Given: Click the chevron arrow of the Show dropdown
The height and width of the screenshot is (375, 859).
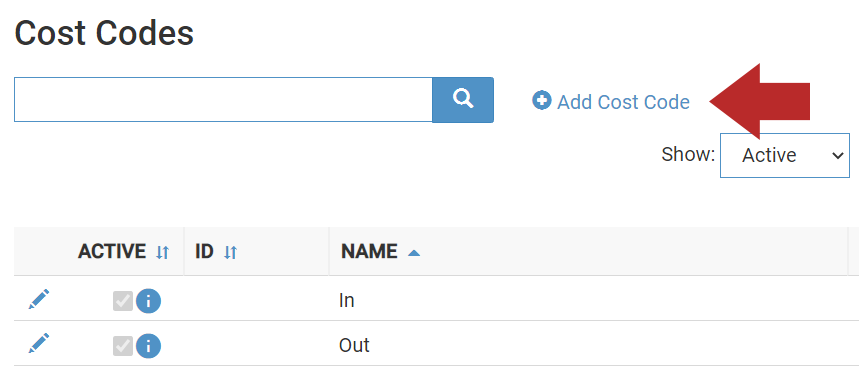Looking at the screenshot, I should coord(838,156).
